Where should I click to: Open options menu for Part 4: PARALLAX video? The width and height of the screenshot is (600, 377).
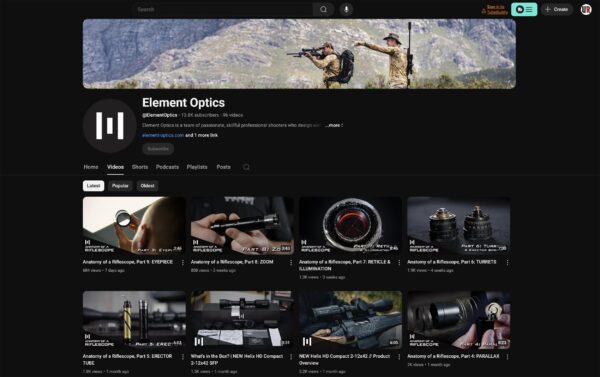[x=507, y=357]
